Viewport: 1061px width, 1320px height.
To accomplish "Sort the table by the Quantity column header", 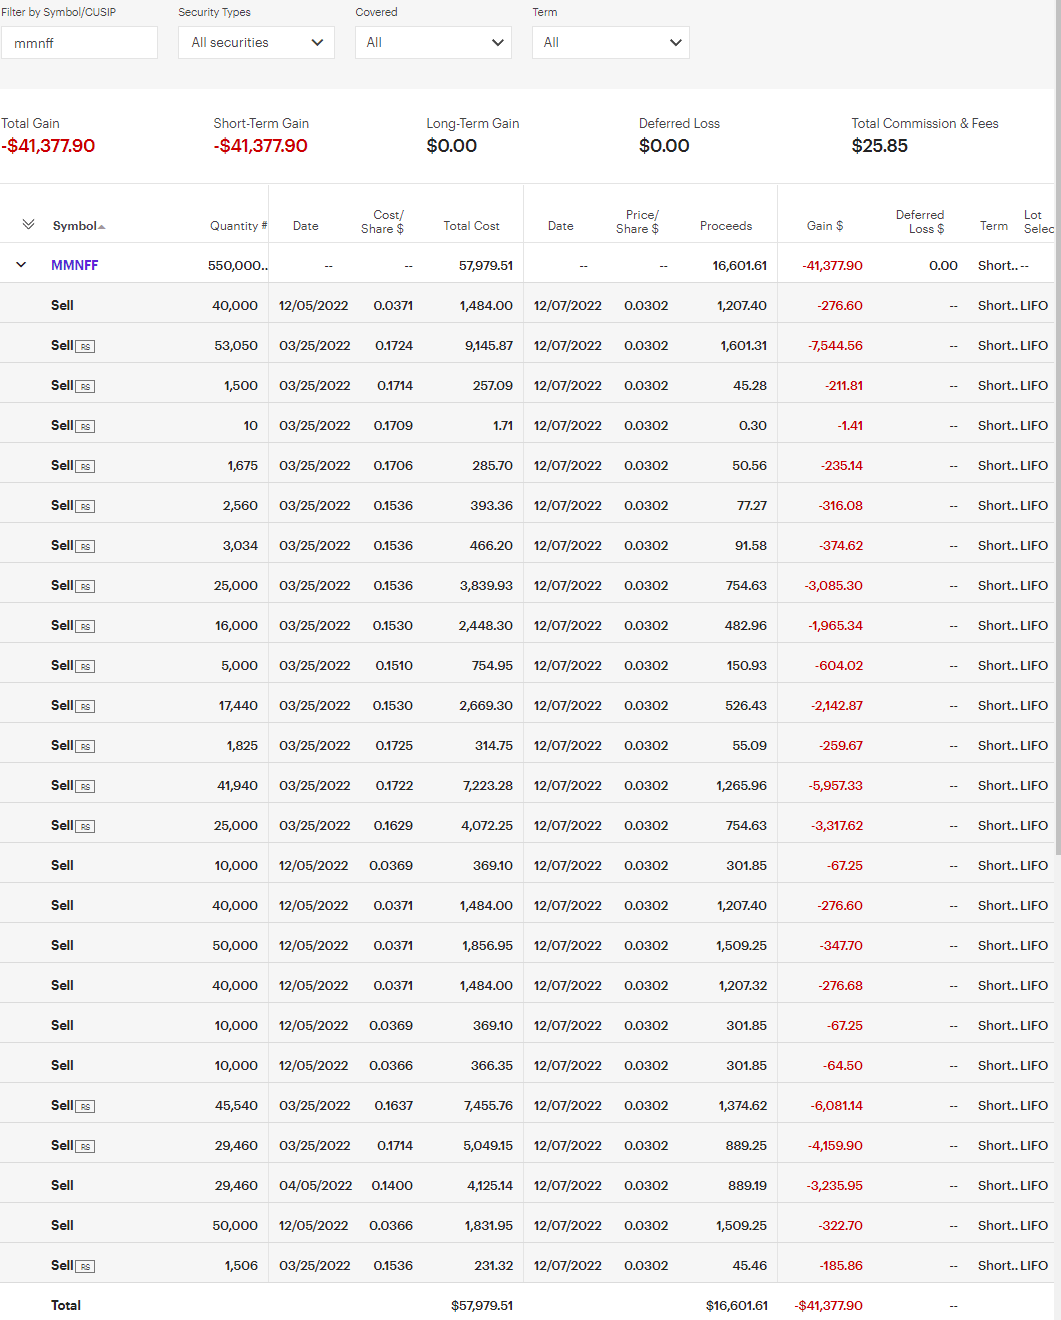I will pos(238,226).
